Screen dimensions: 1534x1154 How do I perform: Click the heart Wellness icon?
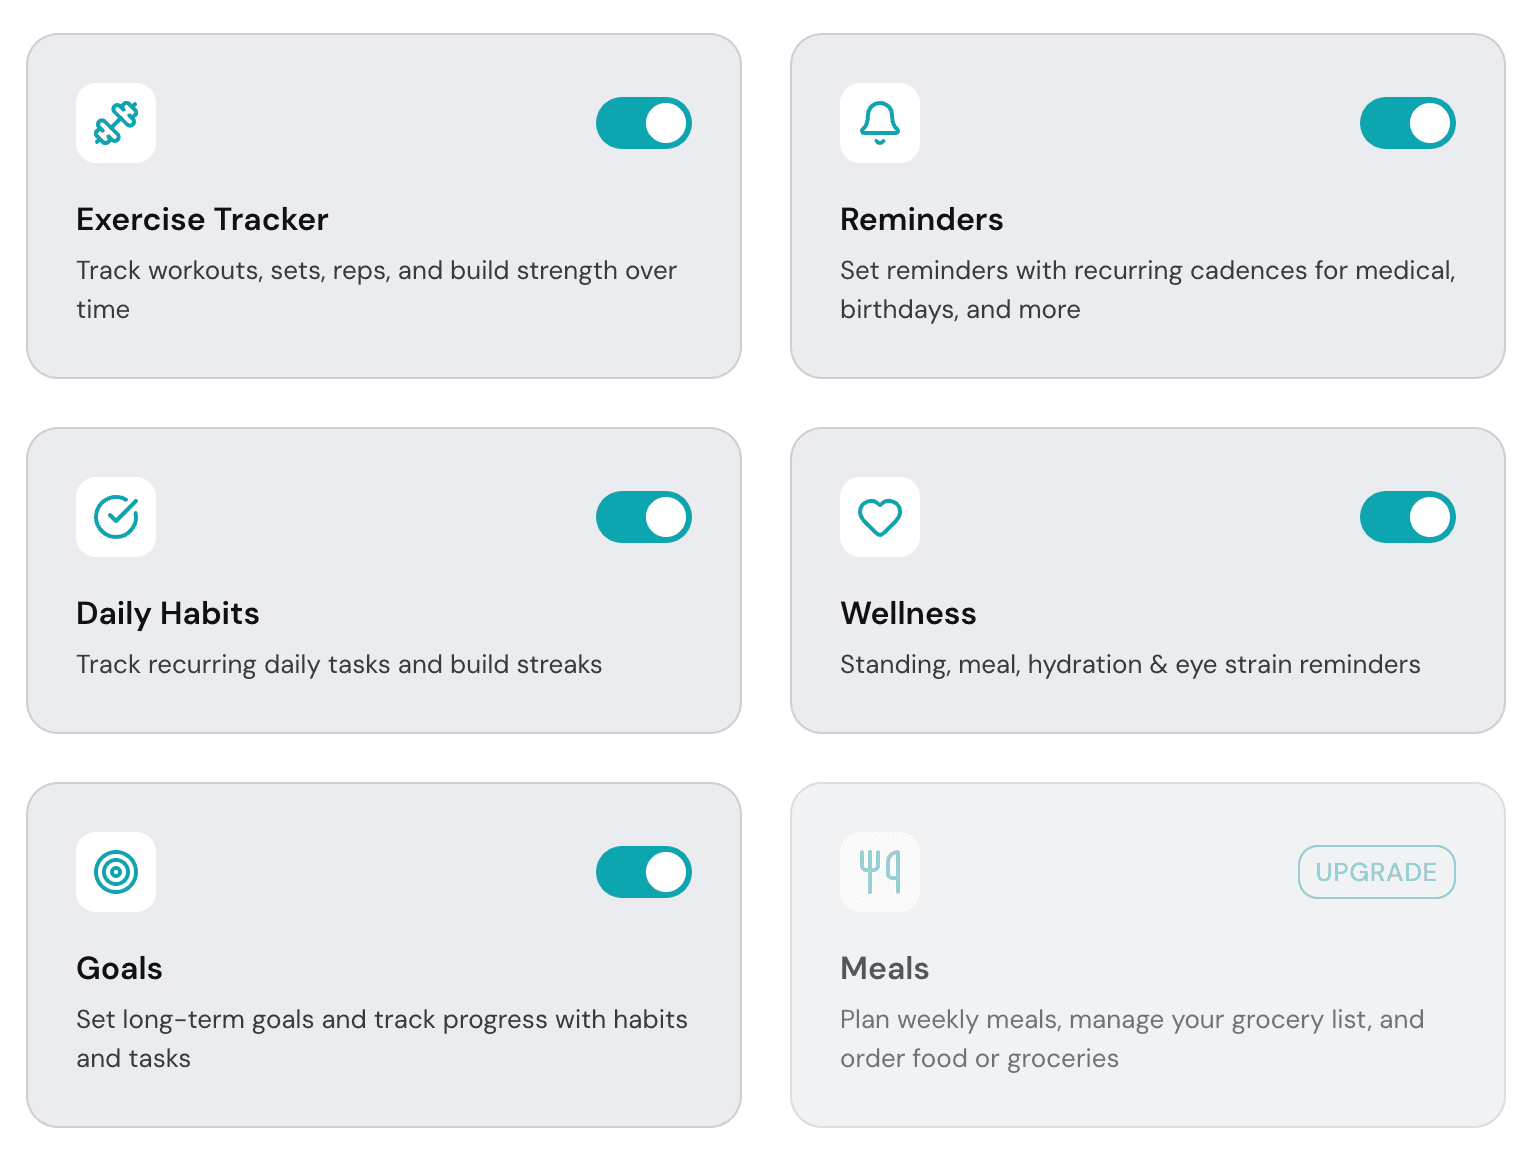pos(880,517)
